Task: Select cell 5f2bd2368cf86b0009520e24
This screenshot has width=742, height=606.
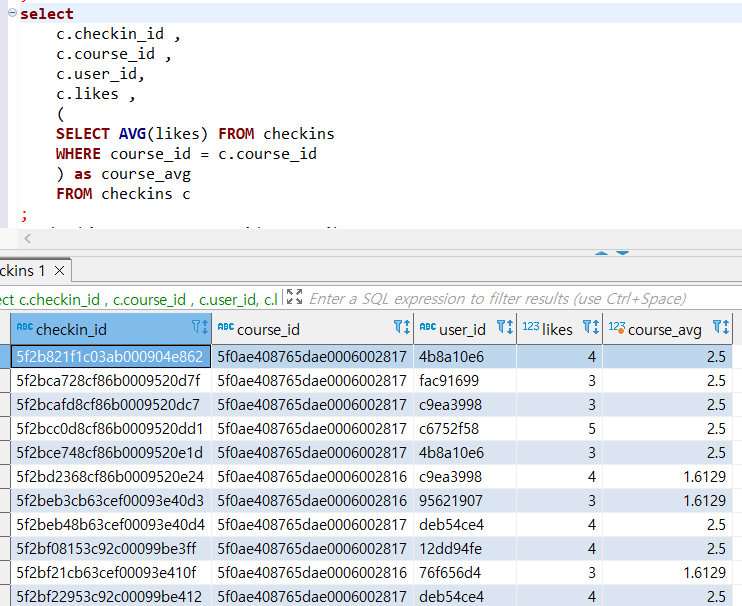Action: 111,477
